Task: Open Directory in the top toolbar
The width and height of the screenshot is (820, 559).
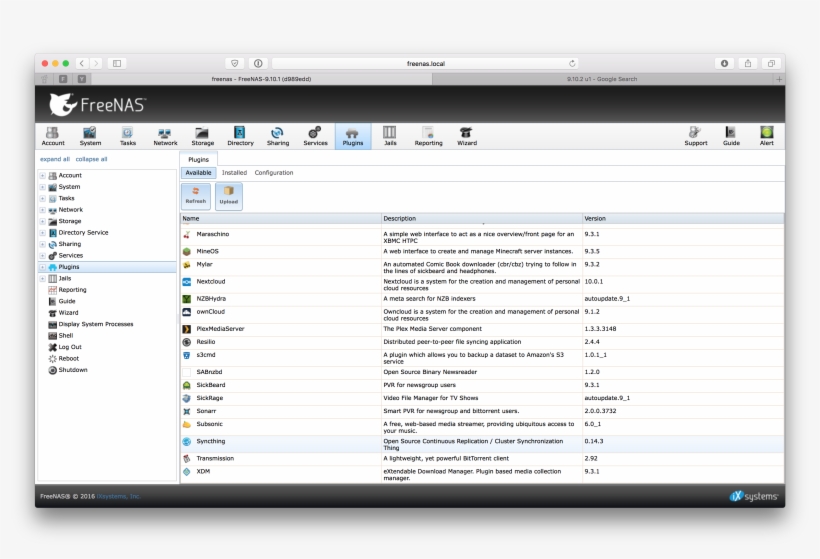Action: point(240,136)
